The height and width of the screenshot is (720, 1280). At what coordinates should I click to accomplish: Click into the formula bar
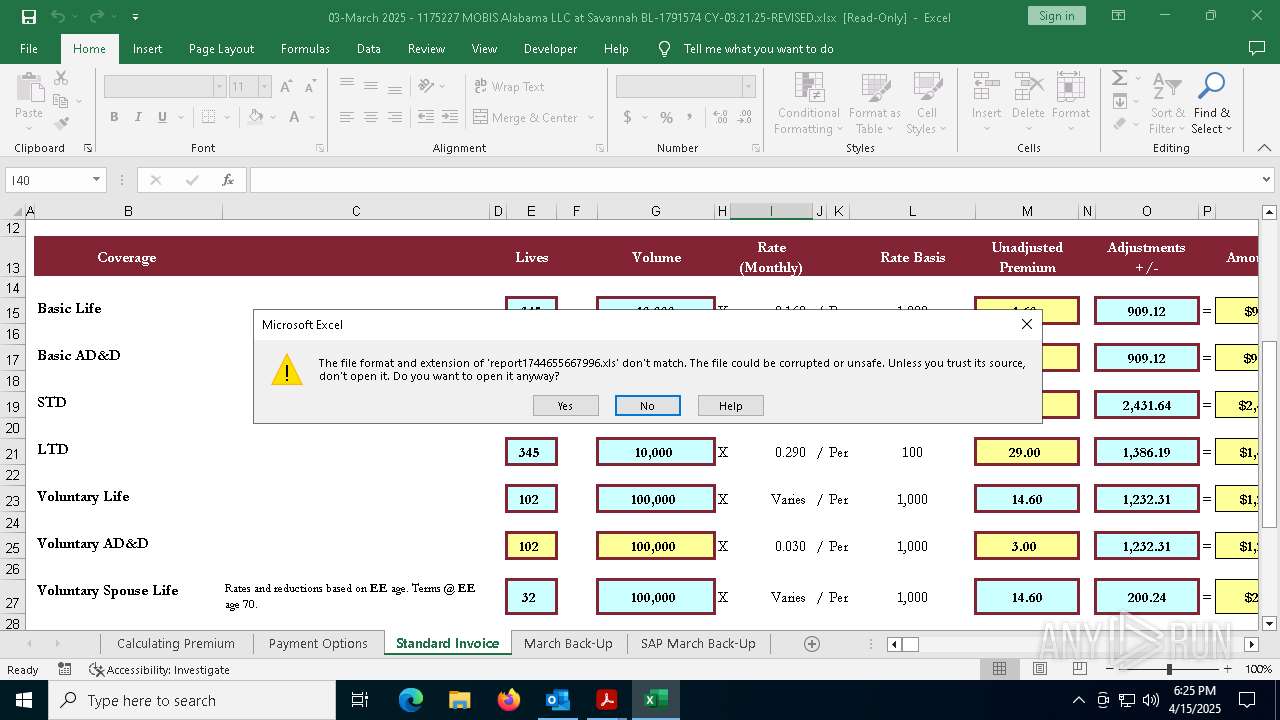point(754,180)
